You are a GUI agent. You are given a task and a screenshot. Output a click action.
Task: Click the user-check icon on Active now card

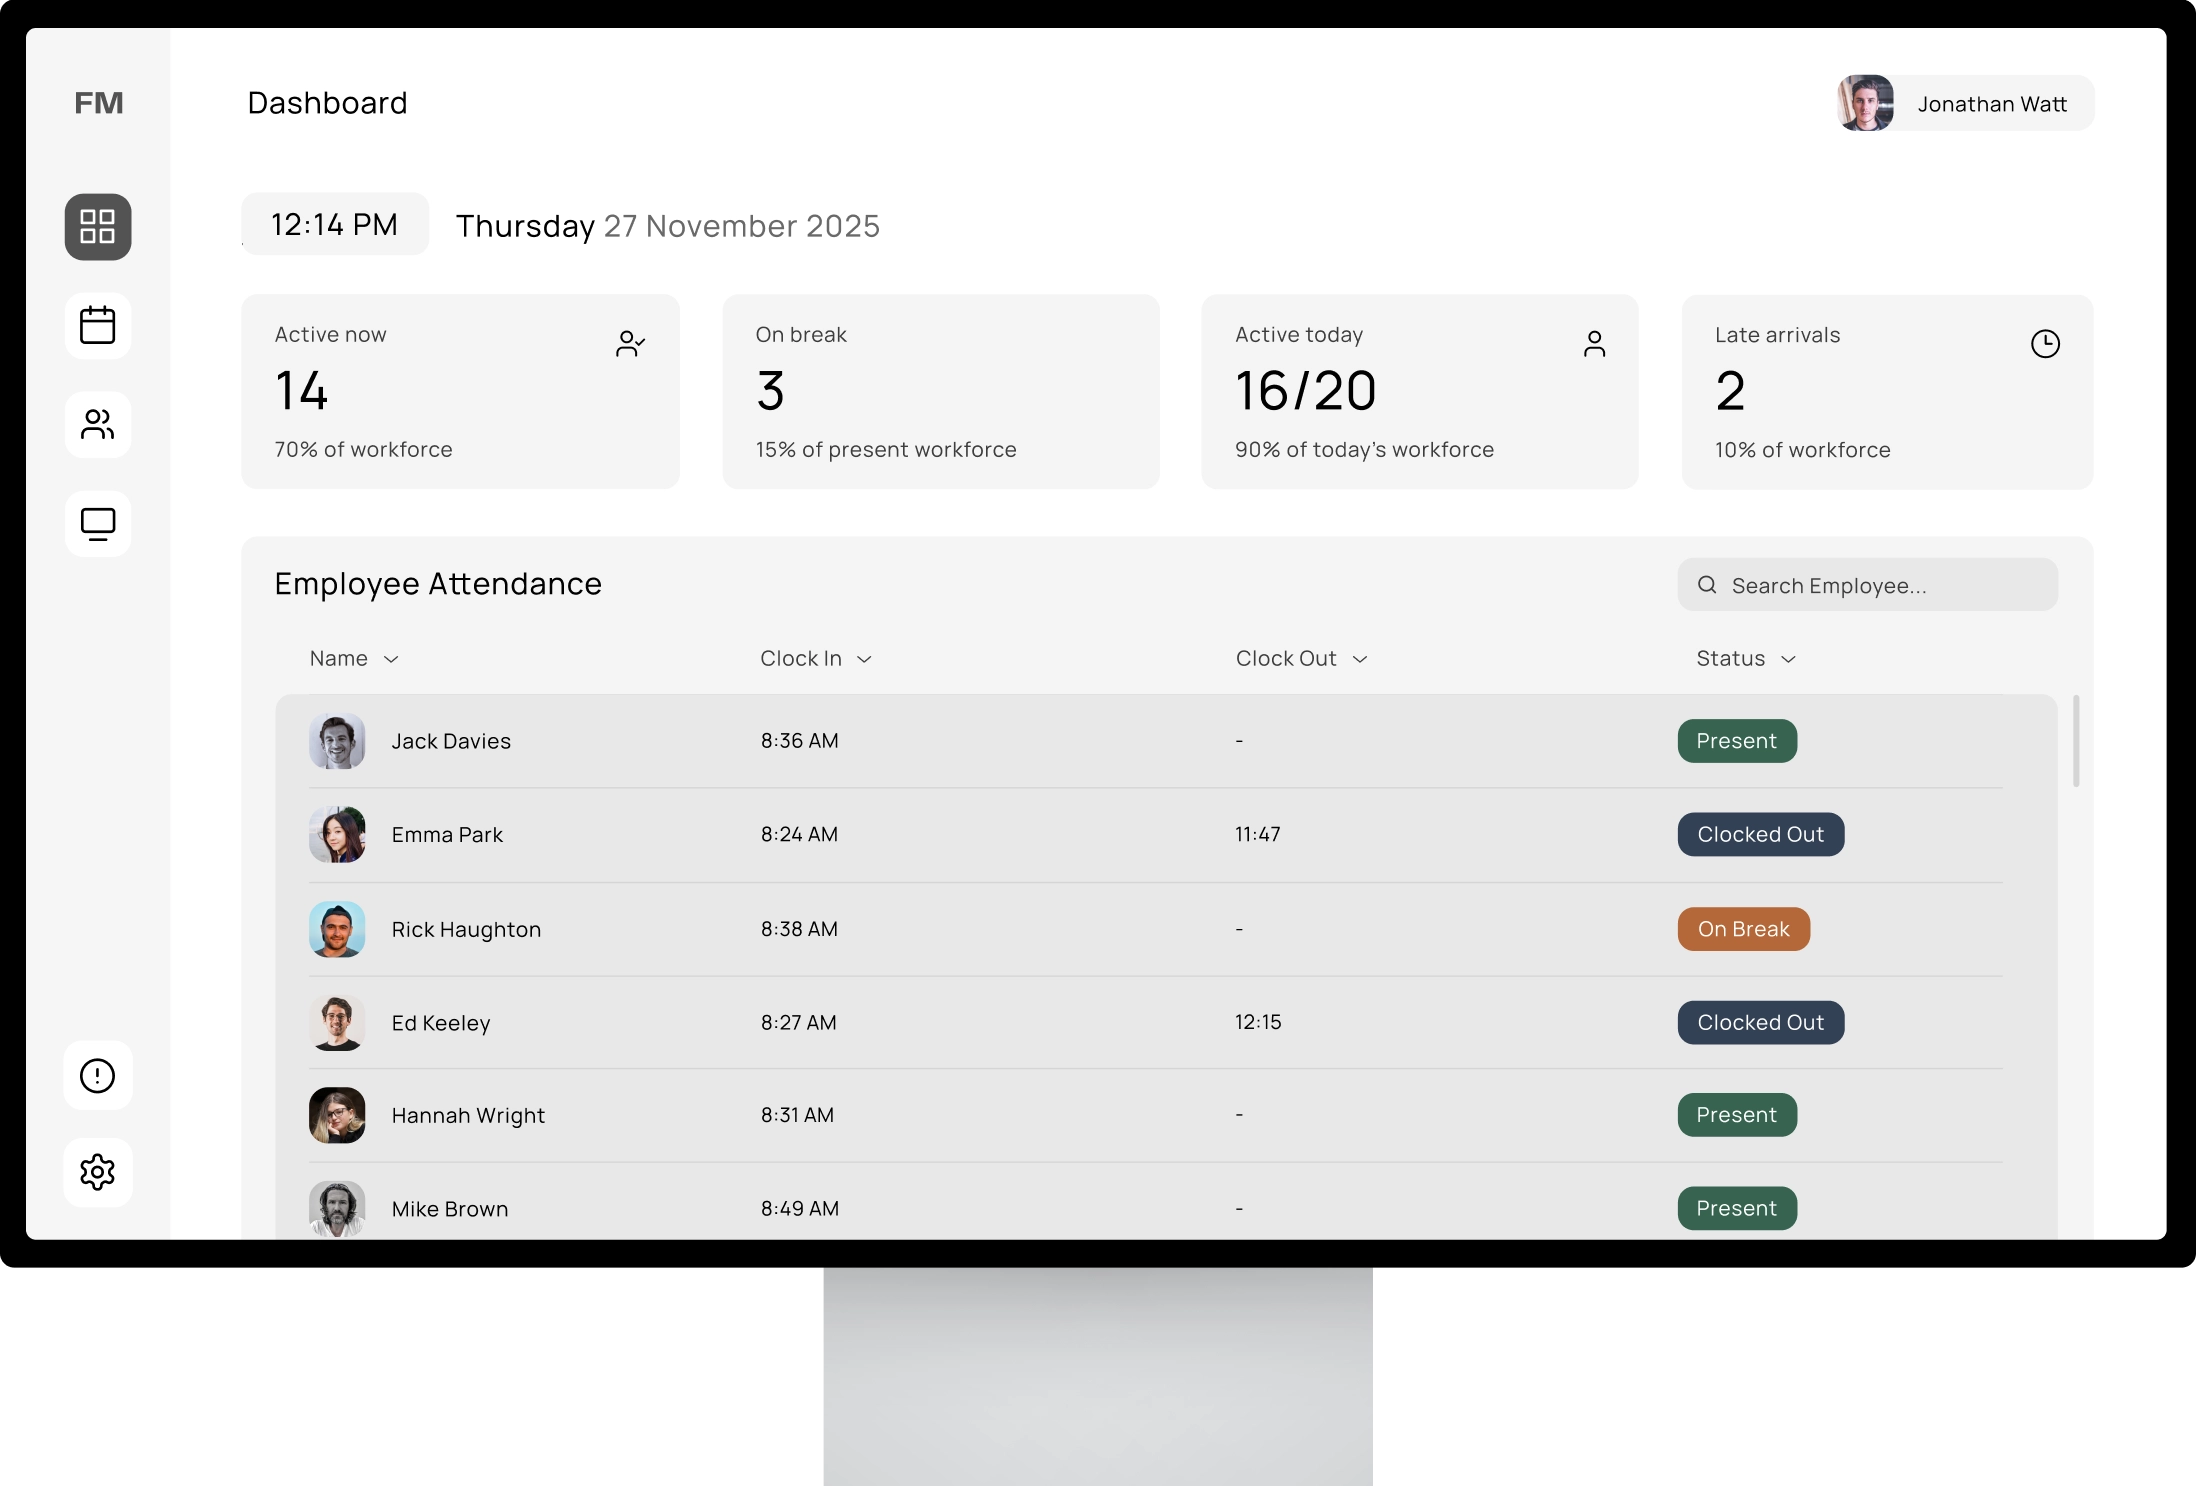pyautogui.click(x=630, y=344)
